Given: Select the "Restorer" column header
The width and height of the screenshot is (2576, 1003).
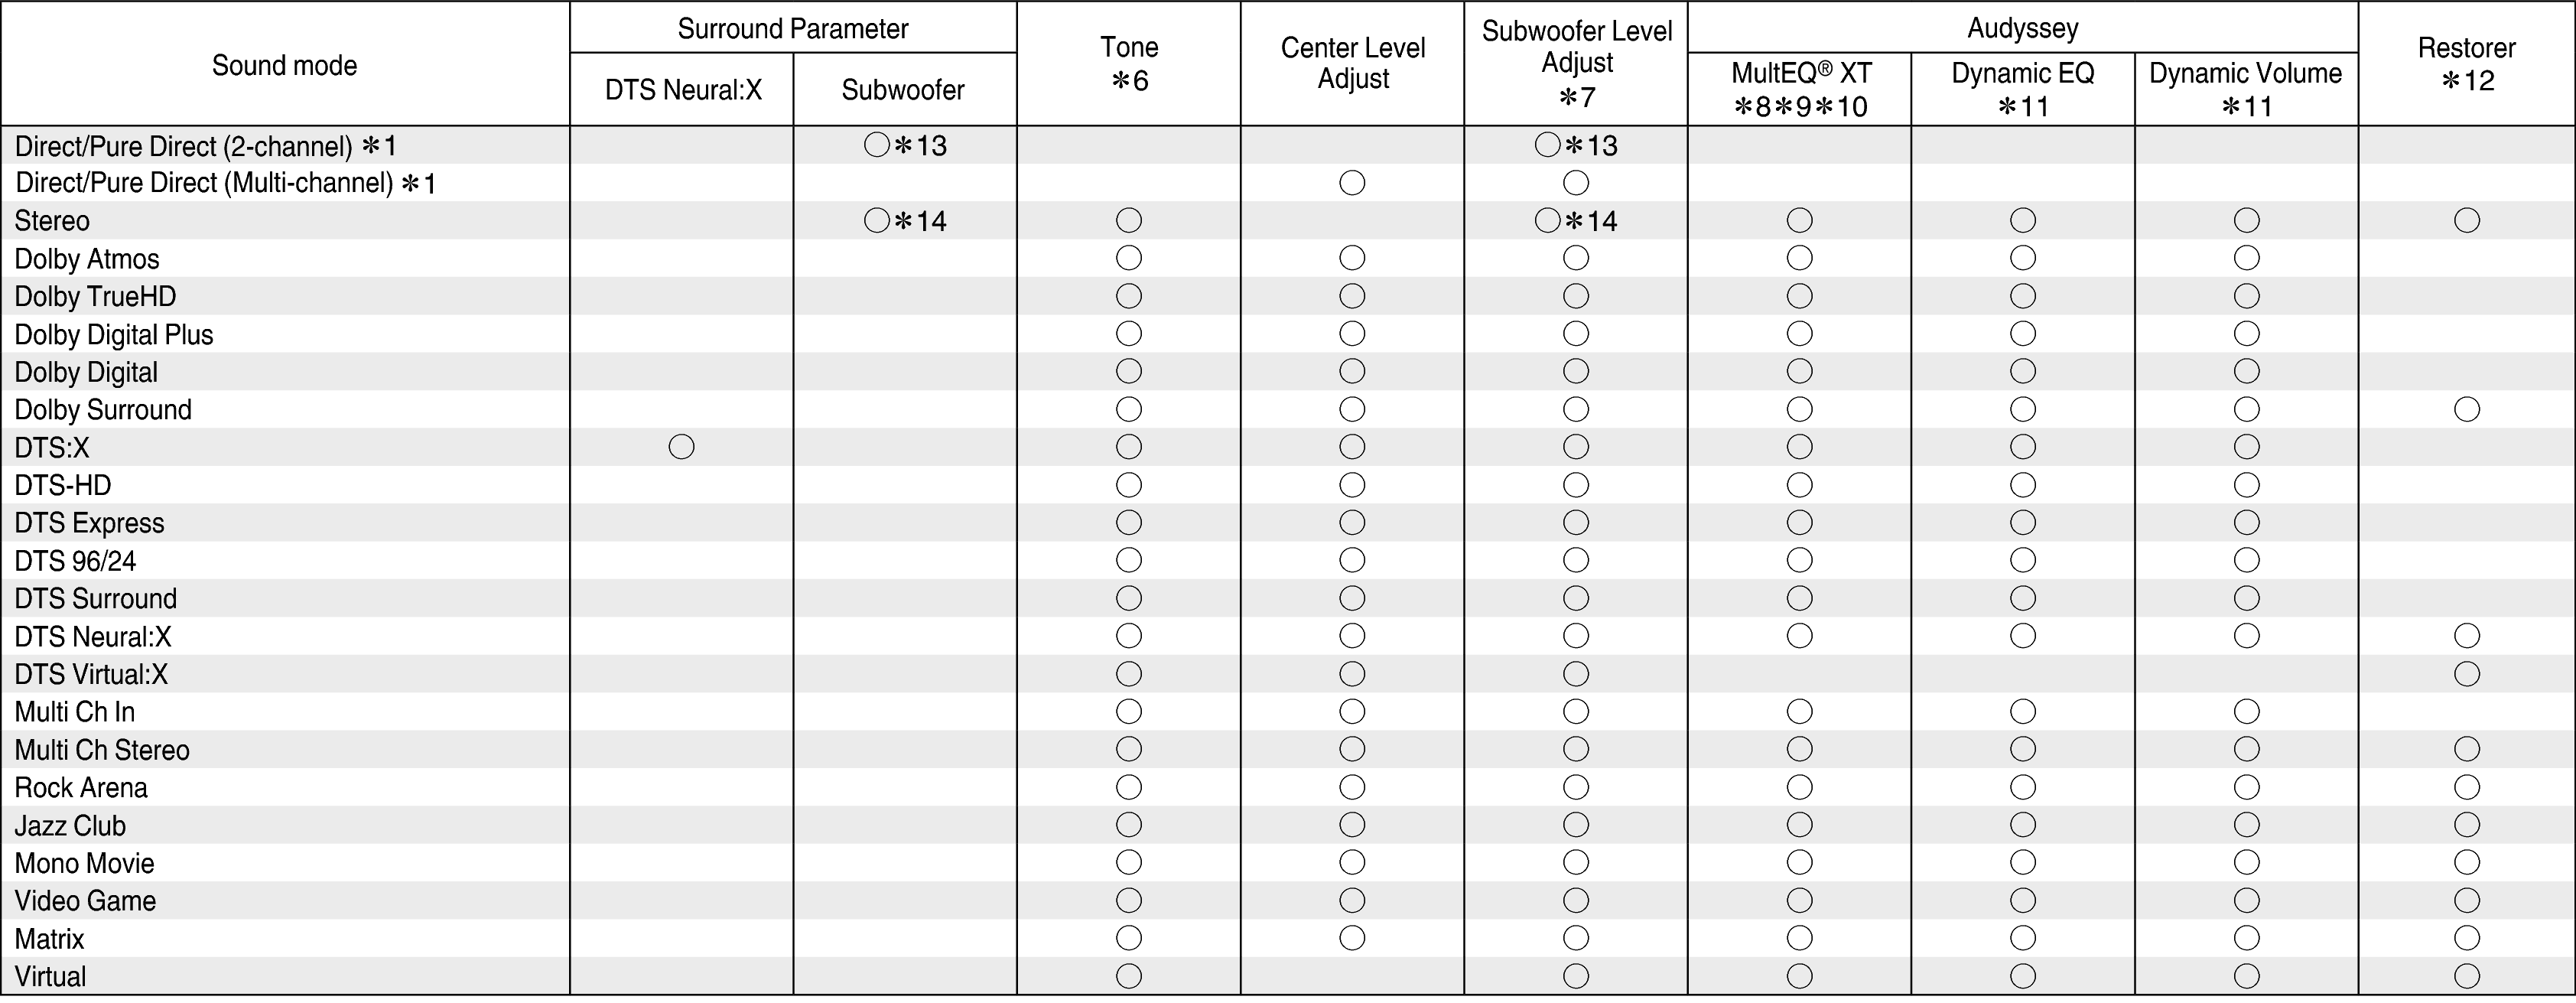Looking at the screenshot, I should tap(2466, 48).
